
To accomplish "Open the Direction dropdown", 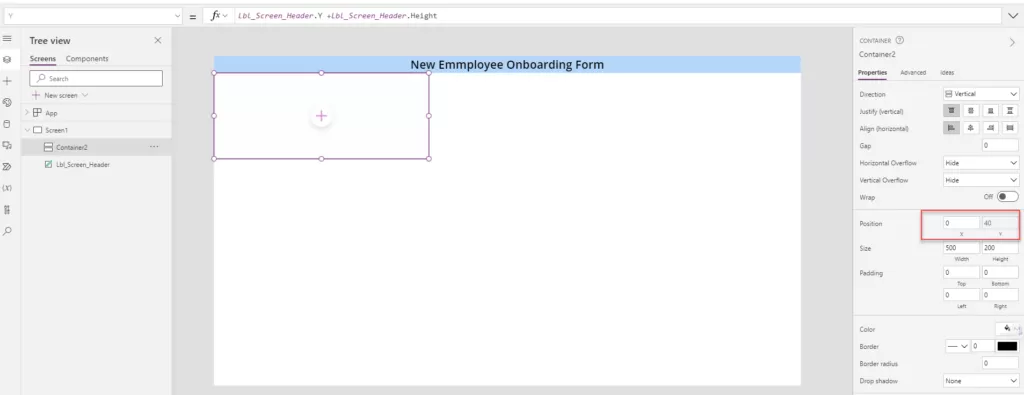I will coord(981,94).
